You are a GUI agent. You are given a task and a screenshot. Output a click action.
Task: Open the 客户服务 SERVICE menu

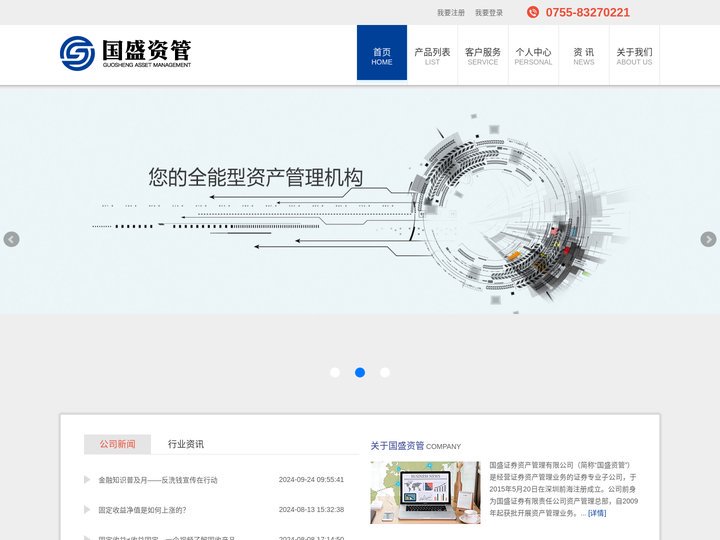click(x=483, y=56)
